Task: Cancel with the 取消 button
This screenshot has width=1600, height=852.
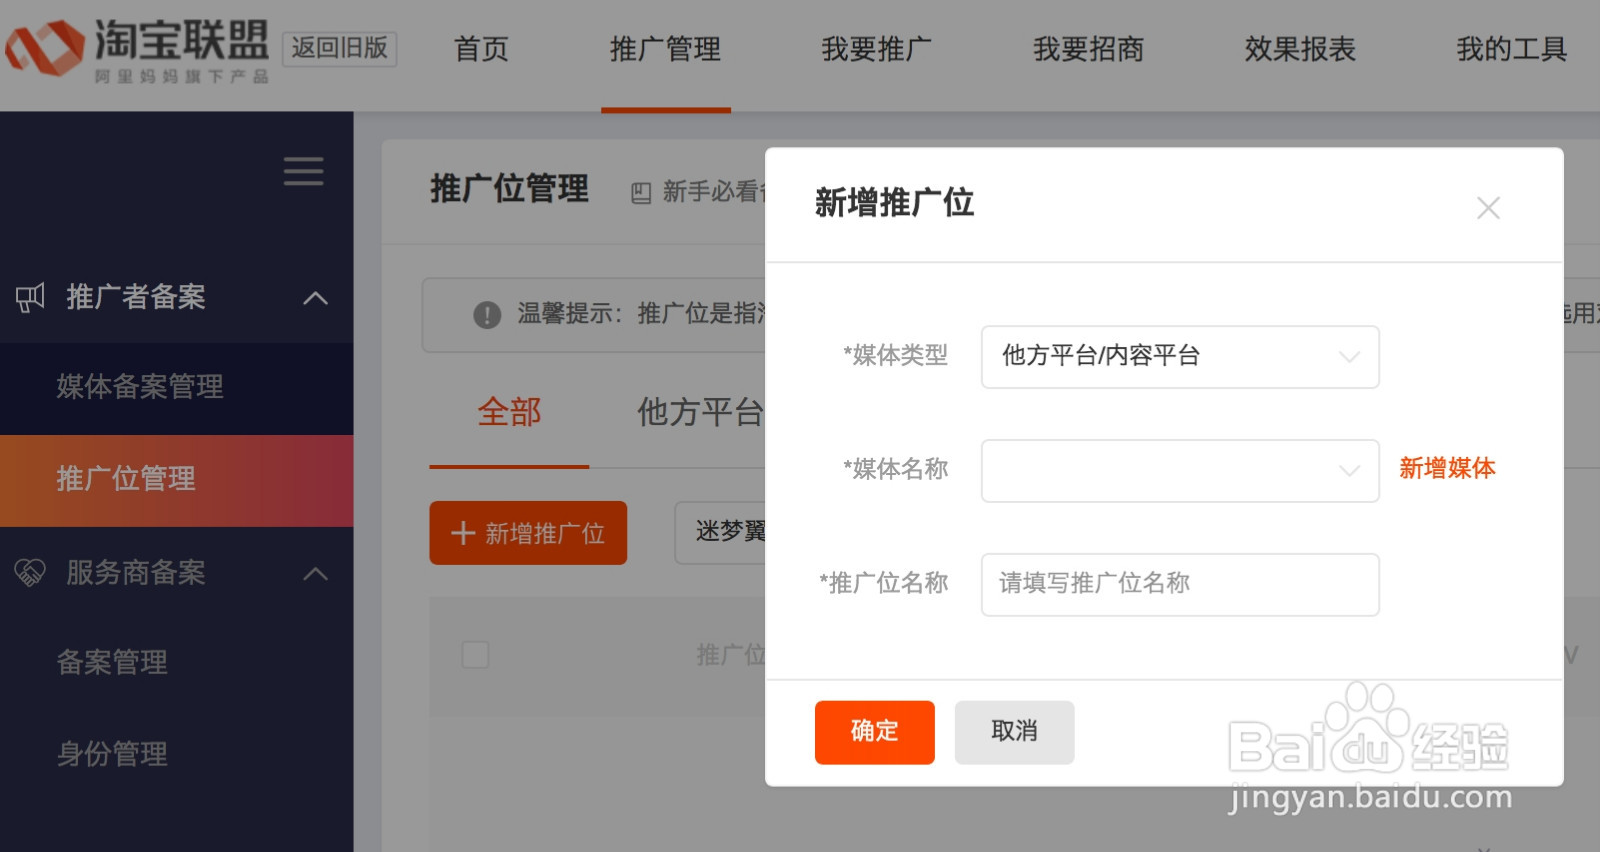Action: (x=1014, y=732)
